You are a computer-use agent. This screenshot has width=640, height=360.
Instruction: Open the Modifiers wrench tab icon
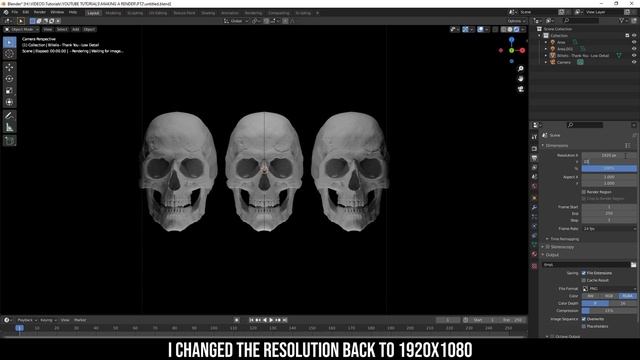(534, 208)
